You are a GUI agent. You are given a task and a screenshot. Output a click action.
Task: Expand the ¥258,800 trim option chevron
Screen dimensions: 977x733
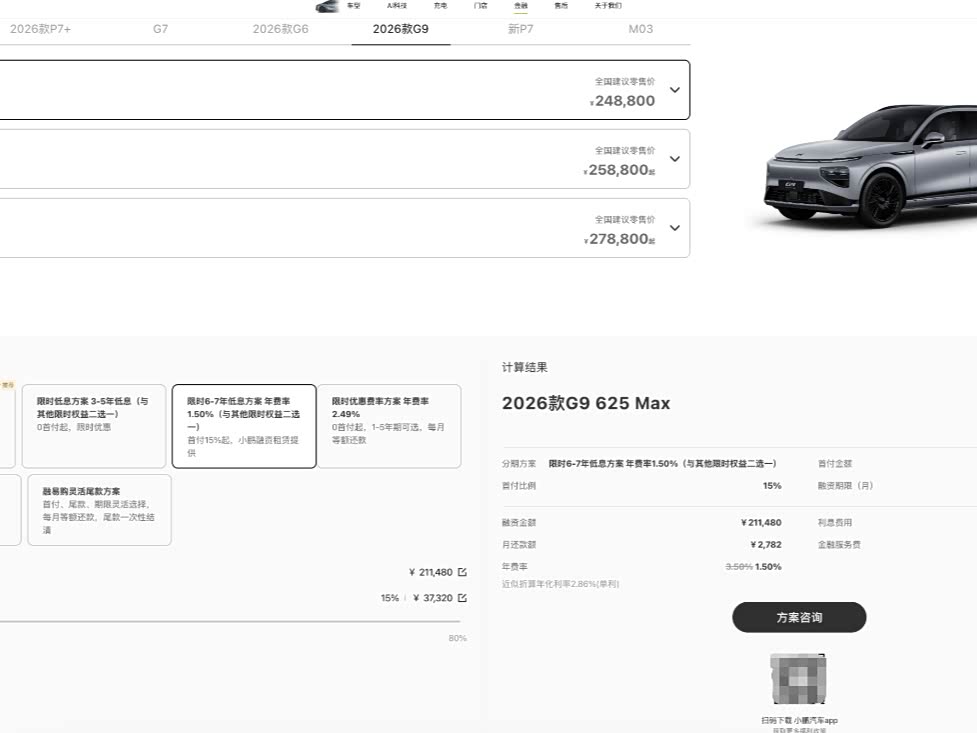pyautogui.click(x=674, y=159)
